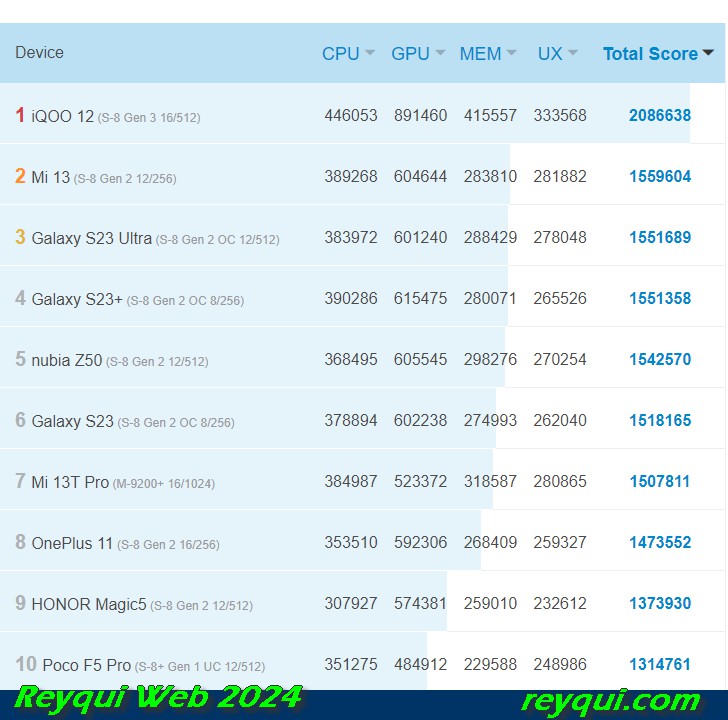Screen dimensions: 728x720
Task: Click Mi 13 total score 1559604
Action: [660, 176]
